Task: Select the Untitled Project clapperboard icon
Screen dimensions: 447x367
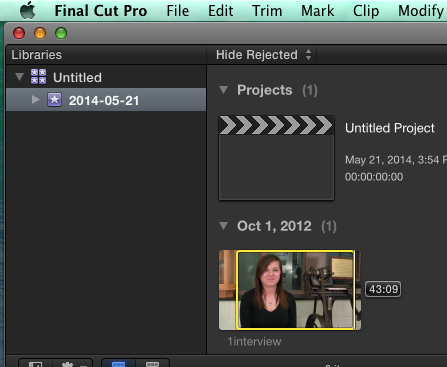Action: [x=276, y=158]
